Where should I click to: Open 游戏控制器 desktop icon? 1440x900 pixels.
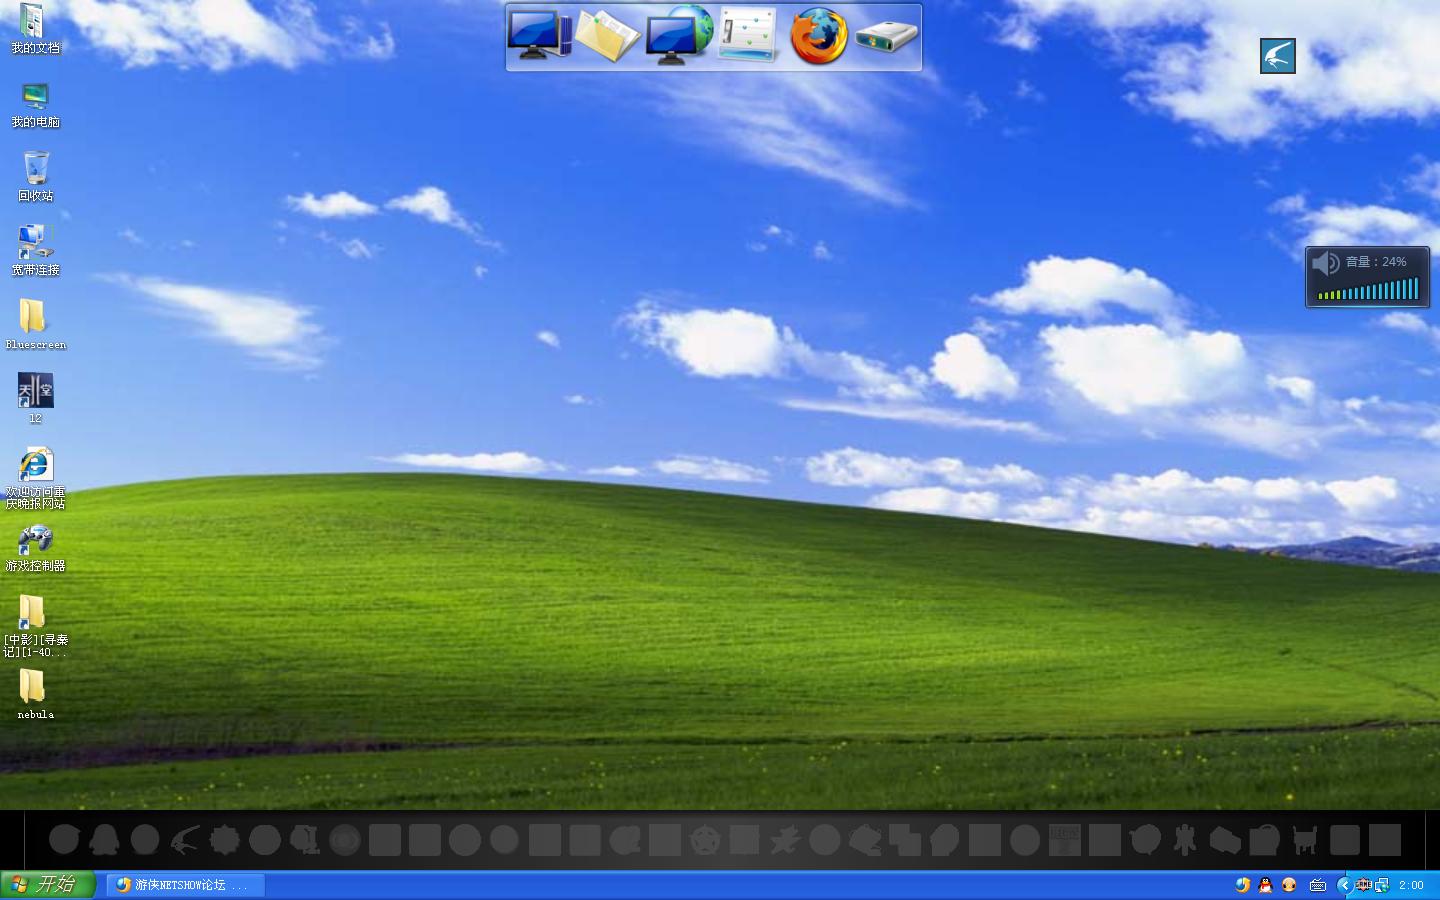(35, 547)
